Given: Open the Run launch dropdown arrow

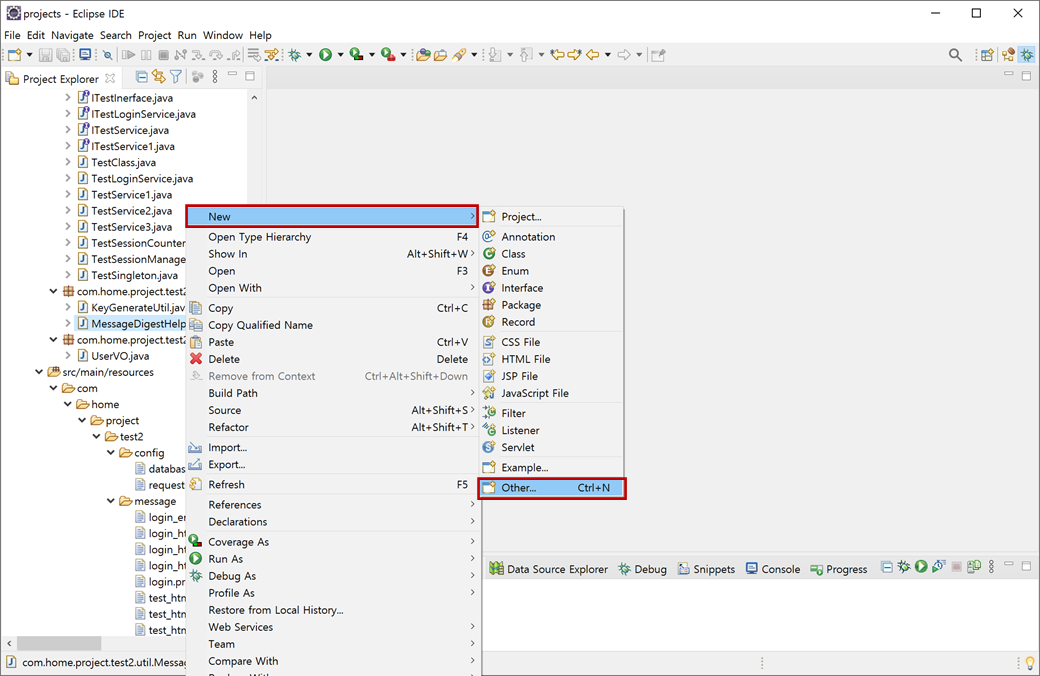Looking at the screenshot, I should click(x=340, y=55).
